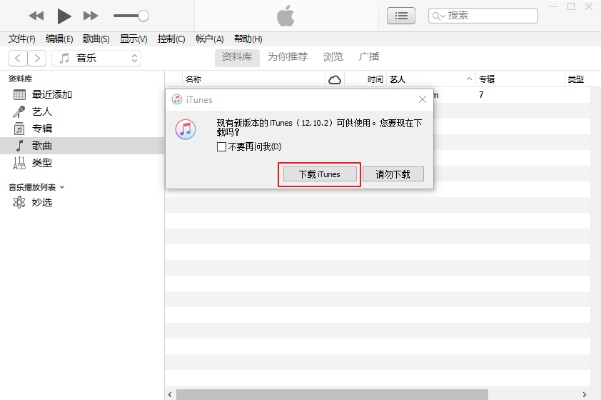
Task: Select 类型 in the library sidebar
Action: (41, 162)
